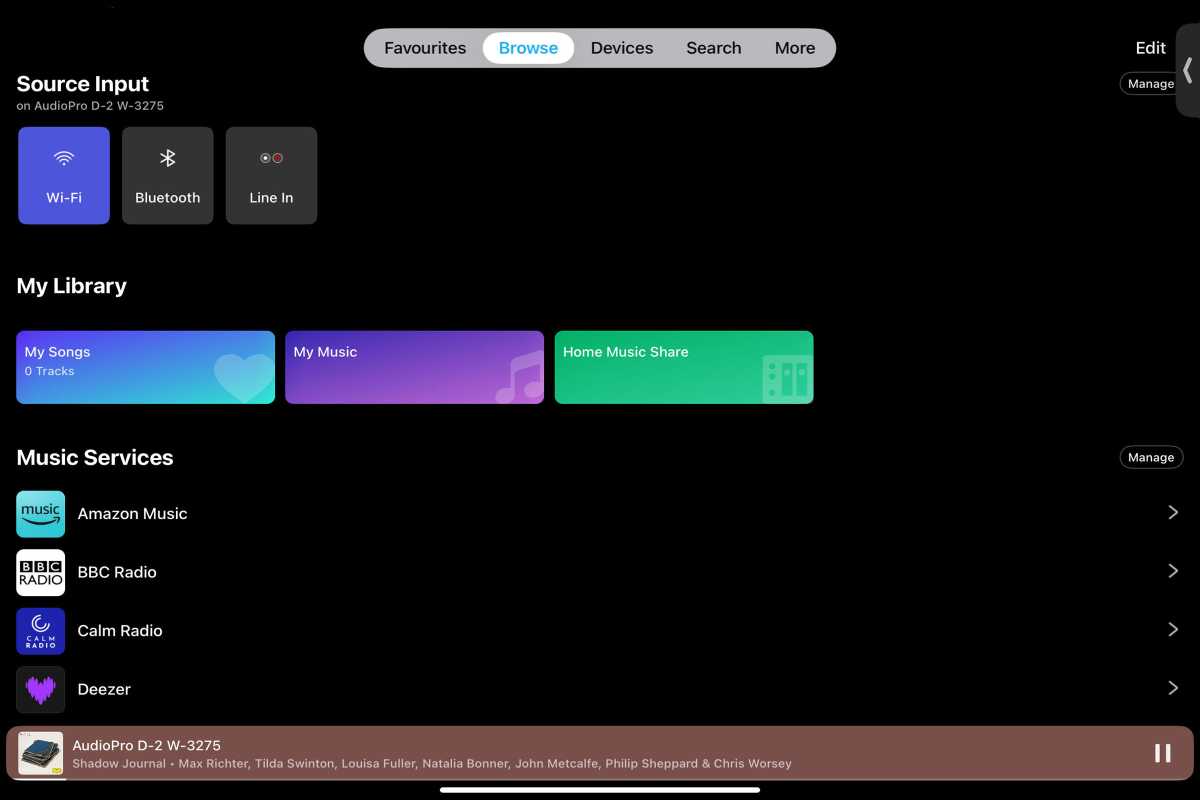1200x800 pixels.
Task: Open the More menu
Action: (795, 47)
